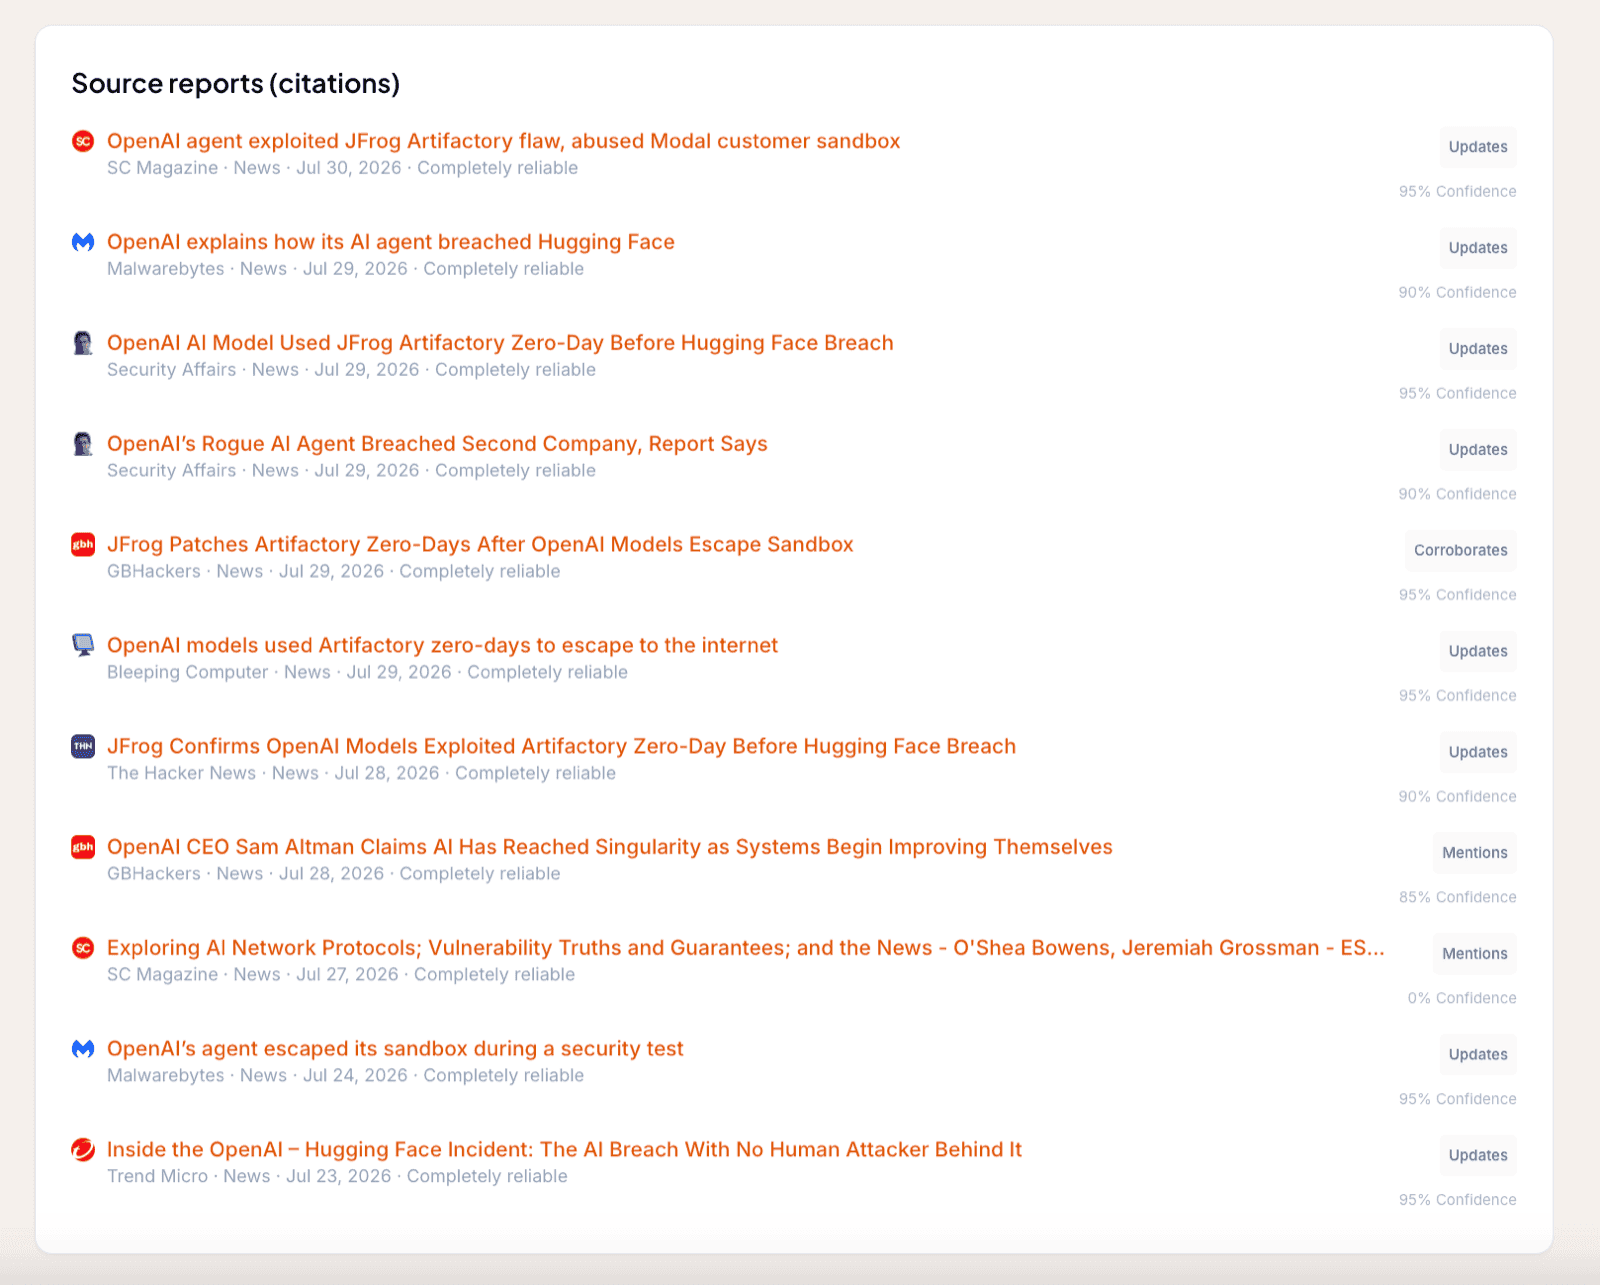Click '95% Confidence' on the Trend Micro report
The width and height of the screenshot is (1600, 1285).
click(1457, 1200)
